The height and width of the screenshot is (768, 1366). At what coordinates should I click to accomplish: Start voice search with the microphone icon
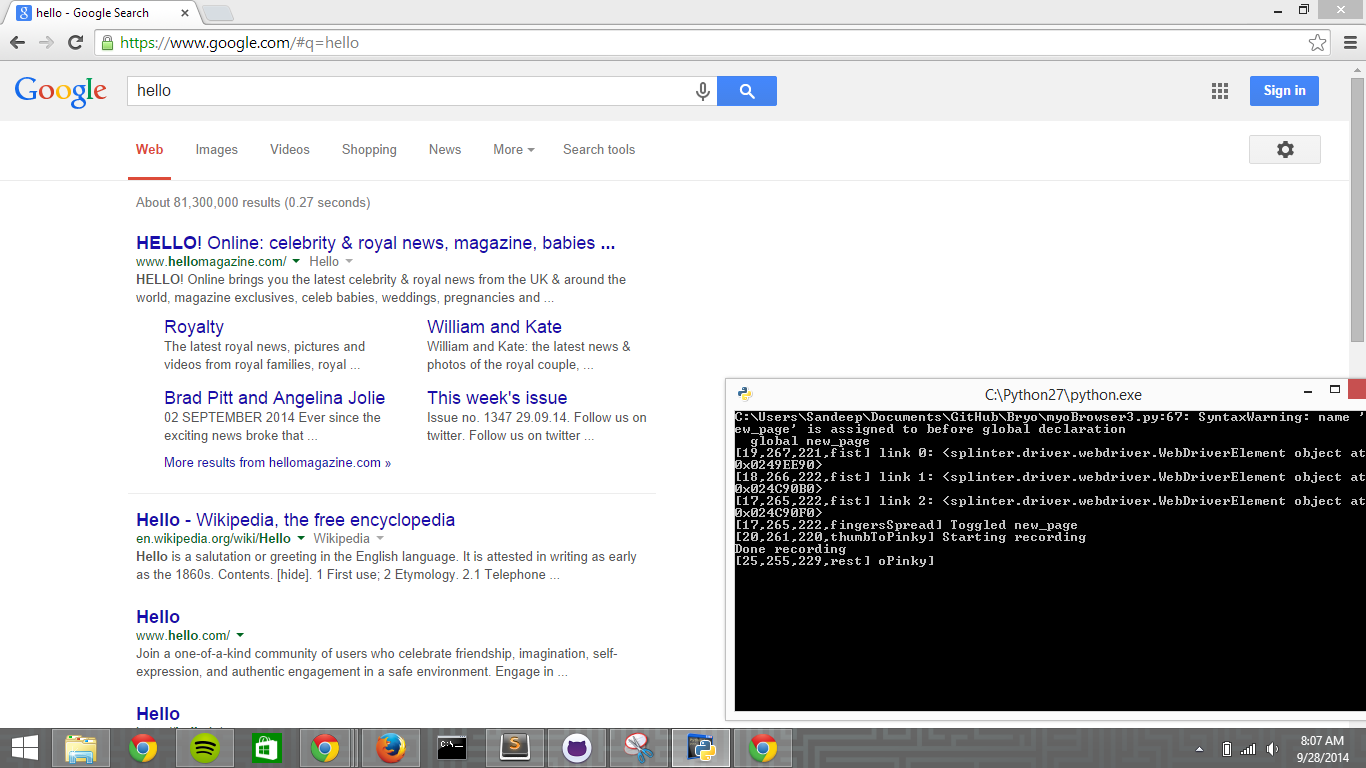tap(703, 91)
